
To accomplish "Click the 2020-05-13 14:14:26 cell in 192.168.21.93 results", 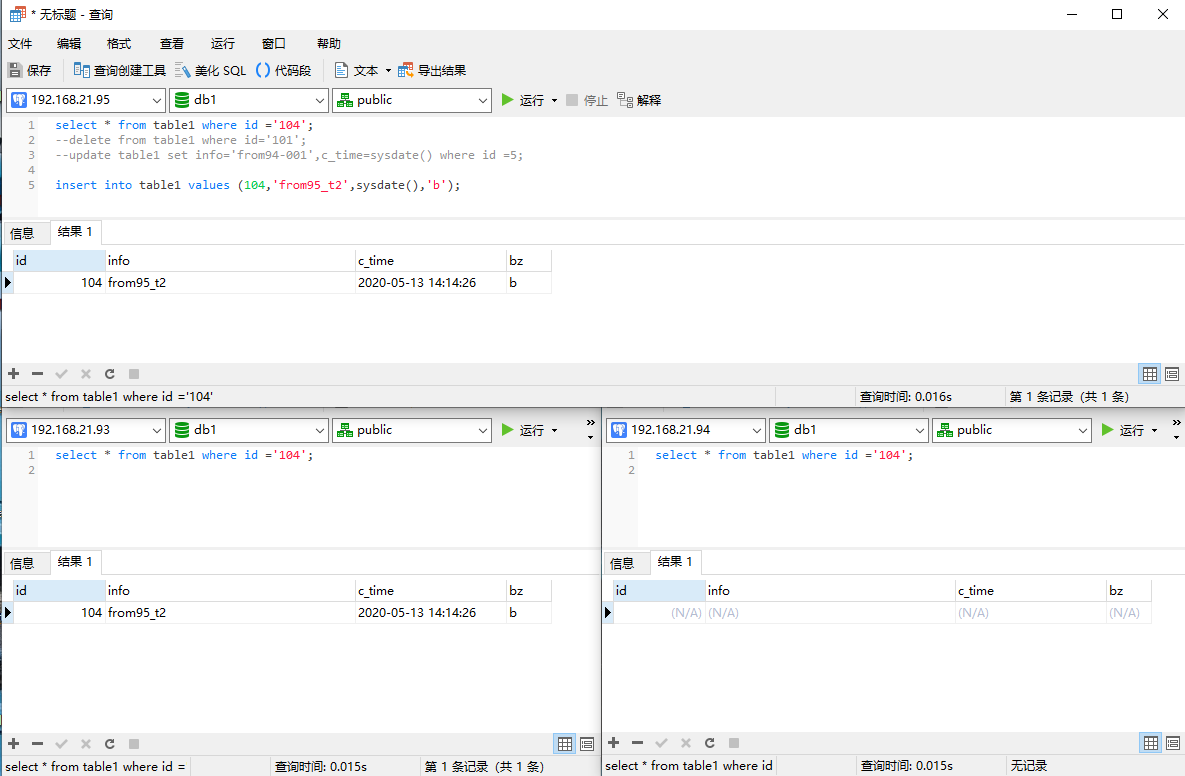I will tap(431, 613).
